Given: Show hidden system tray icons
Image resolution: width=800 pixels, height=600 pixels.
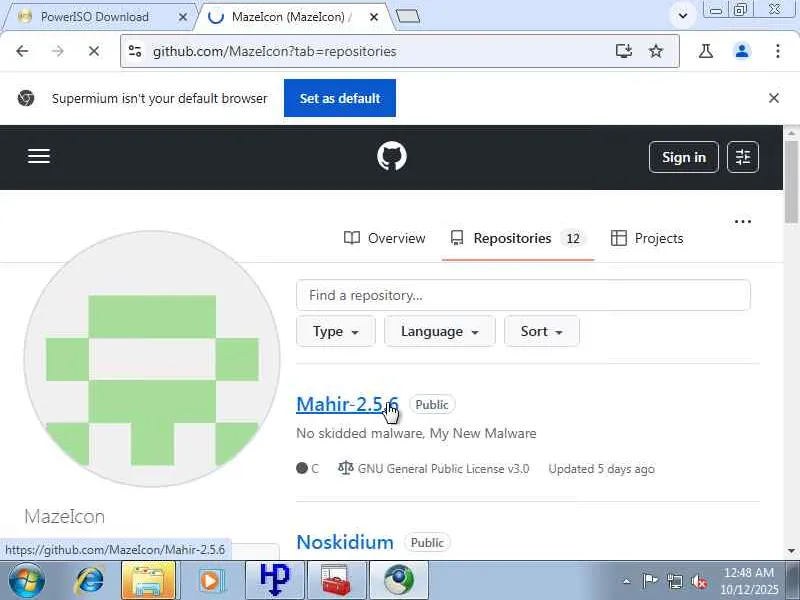Looking at the screenshot, I should pos(627,581).
